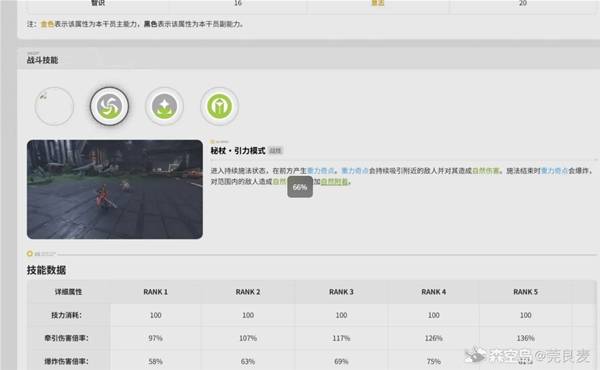Open the underlined 自然附着 link
Screen dimensions: 600x370
pyautogui.click(x=334, y=181)
